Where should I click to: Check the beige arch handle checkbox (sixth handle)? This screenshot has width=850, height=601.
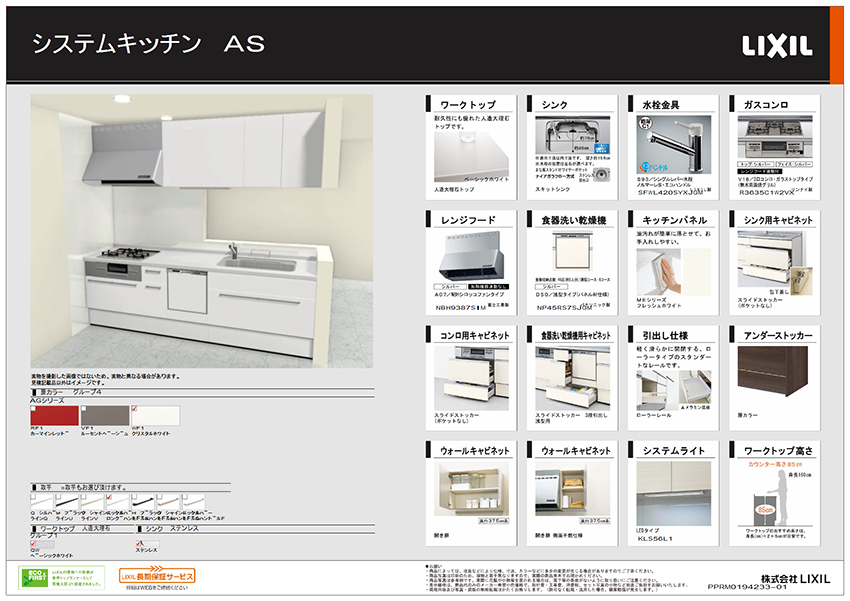[160, 496]
